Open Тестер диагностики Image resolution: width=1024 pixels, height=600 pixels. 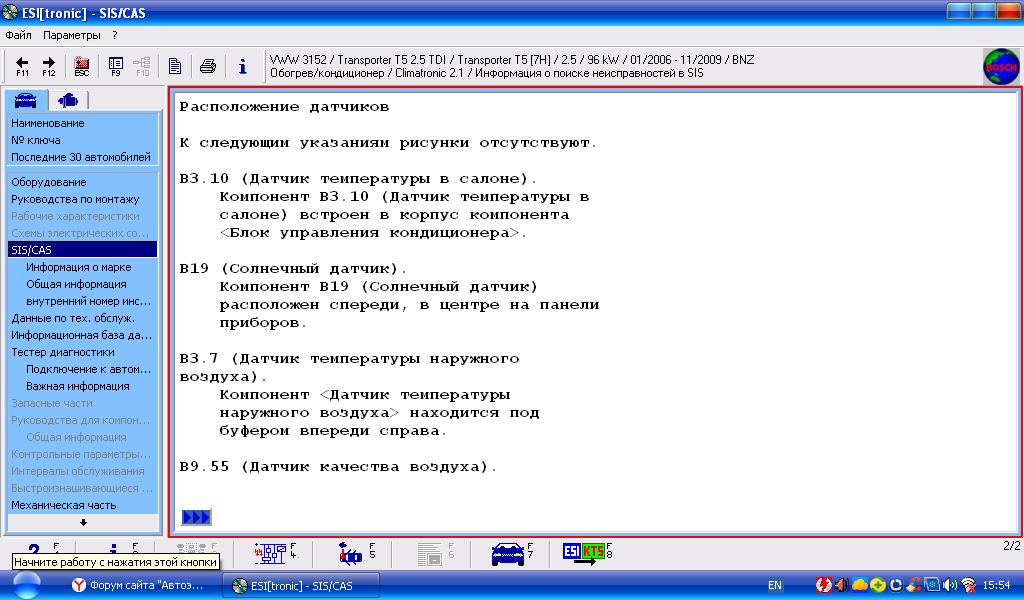pyautogui.click(x=63, y=352)
